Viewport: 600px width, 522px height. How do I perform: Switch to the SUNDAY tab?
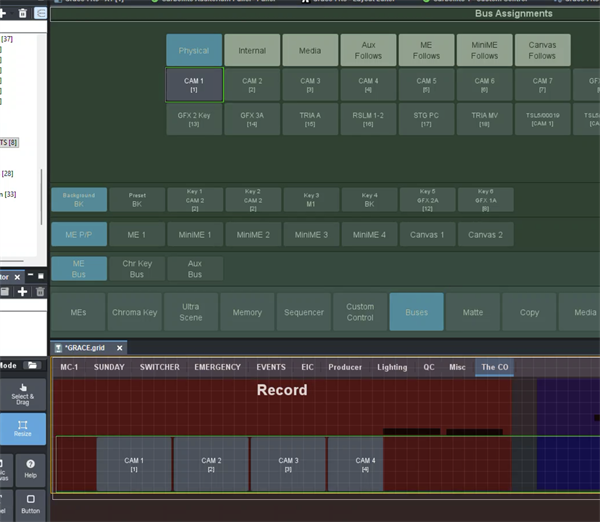click(x=109, y=367)
